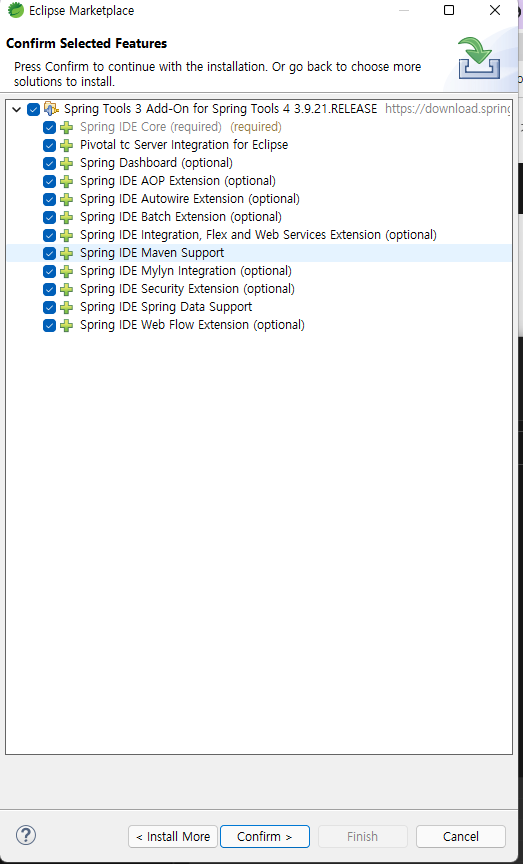Uncheck Integration, Flex and Web Services checkbox

[x=49, y=235]
